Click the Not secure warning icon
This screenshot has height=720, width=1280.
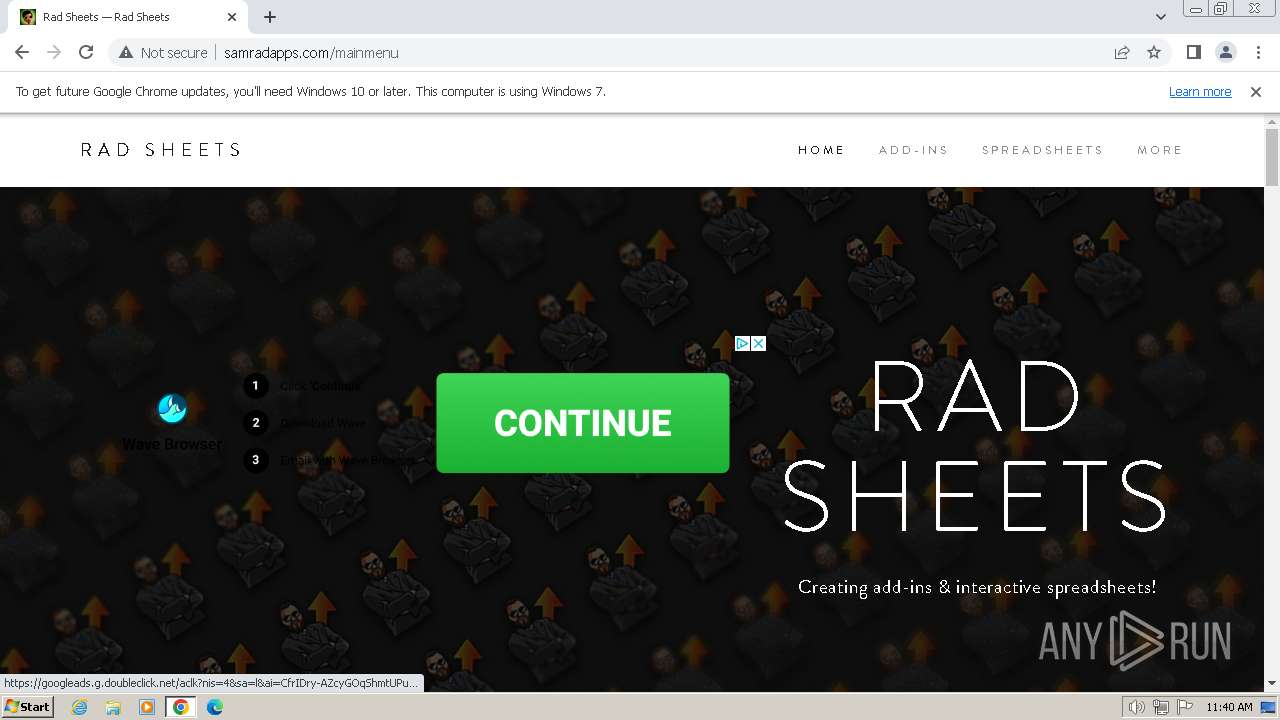126,52
